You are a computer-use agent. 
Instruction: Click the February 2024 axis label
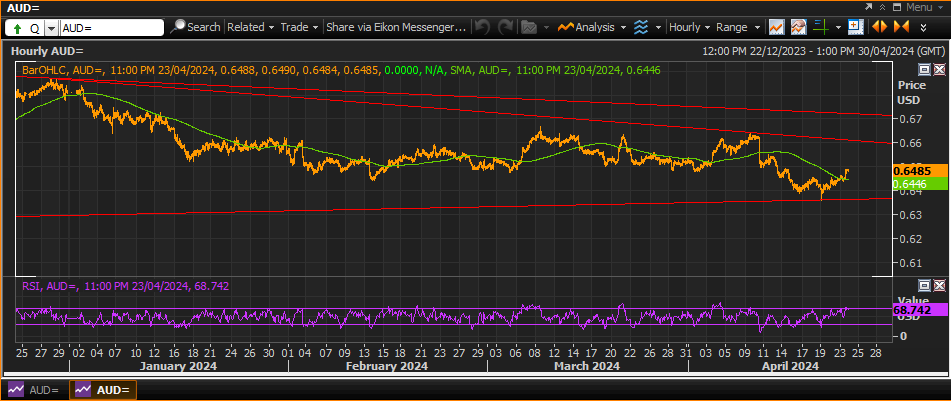pos(389,366)
